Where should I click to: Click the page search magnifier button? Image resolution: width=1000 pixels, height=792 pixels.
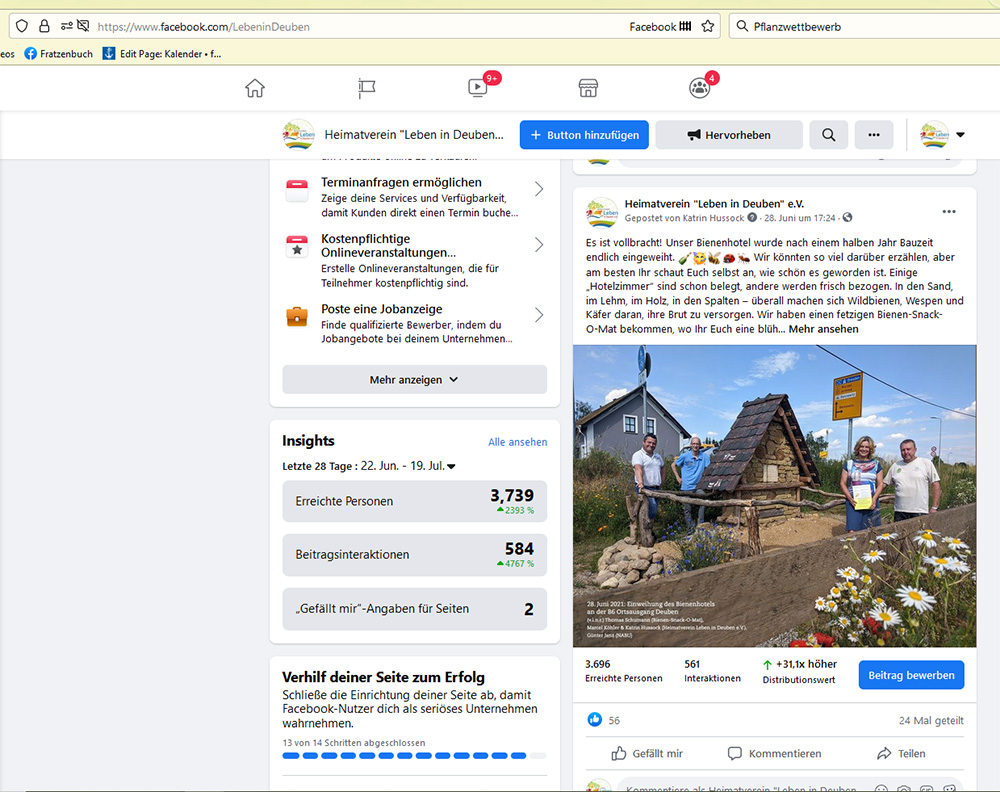(828, 135)
